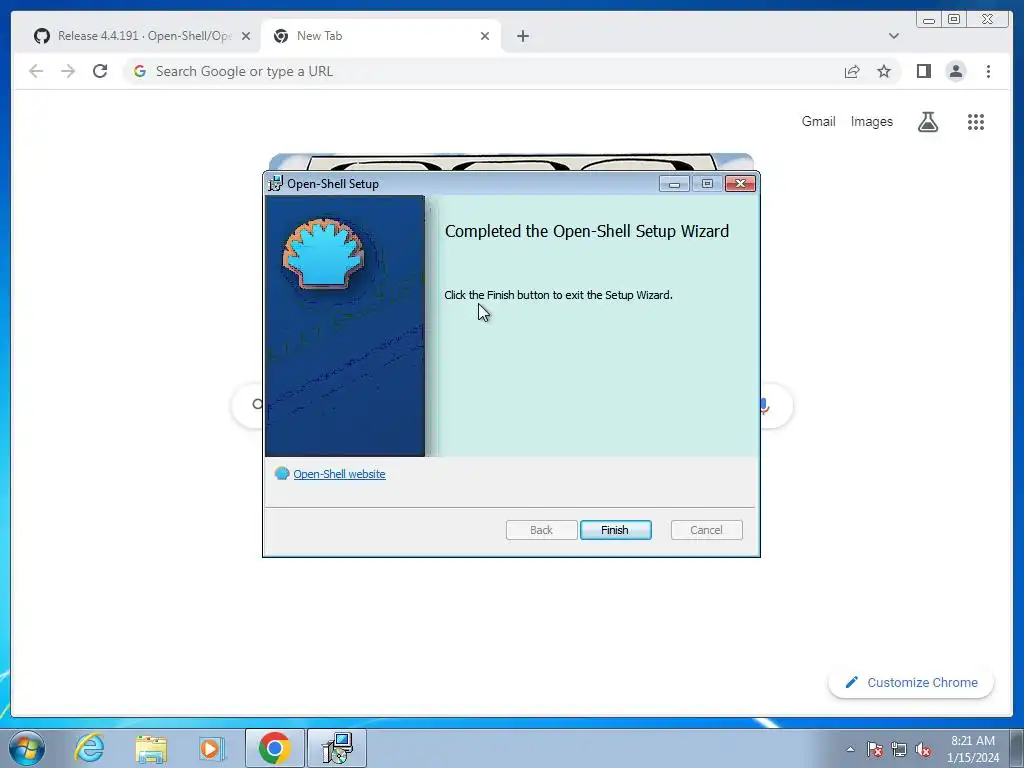This screenshot has width=1024, height=768.
Task: Bookmark this tab with the star
Action: [x=884, y=71]
